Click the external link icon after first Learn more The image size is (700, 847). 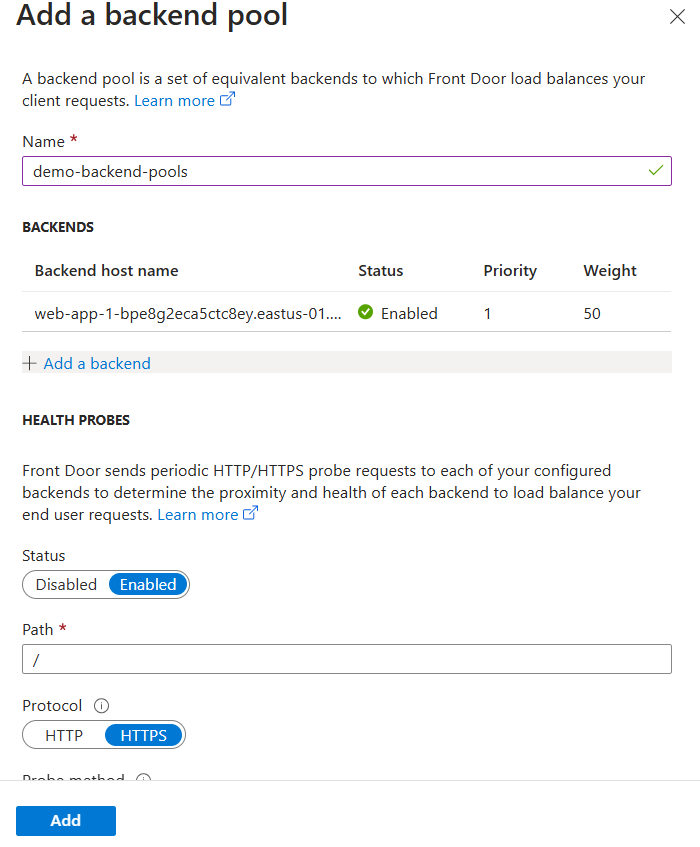coord(227,101)
